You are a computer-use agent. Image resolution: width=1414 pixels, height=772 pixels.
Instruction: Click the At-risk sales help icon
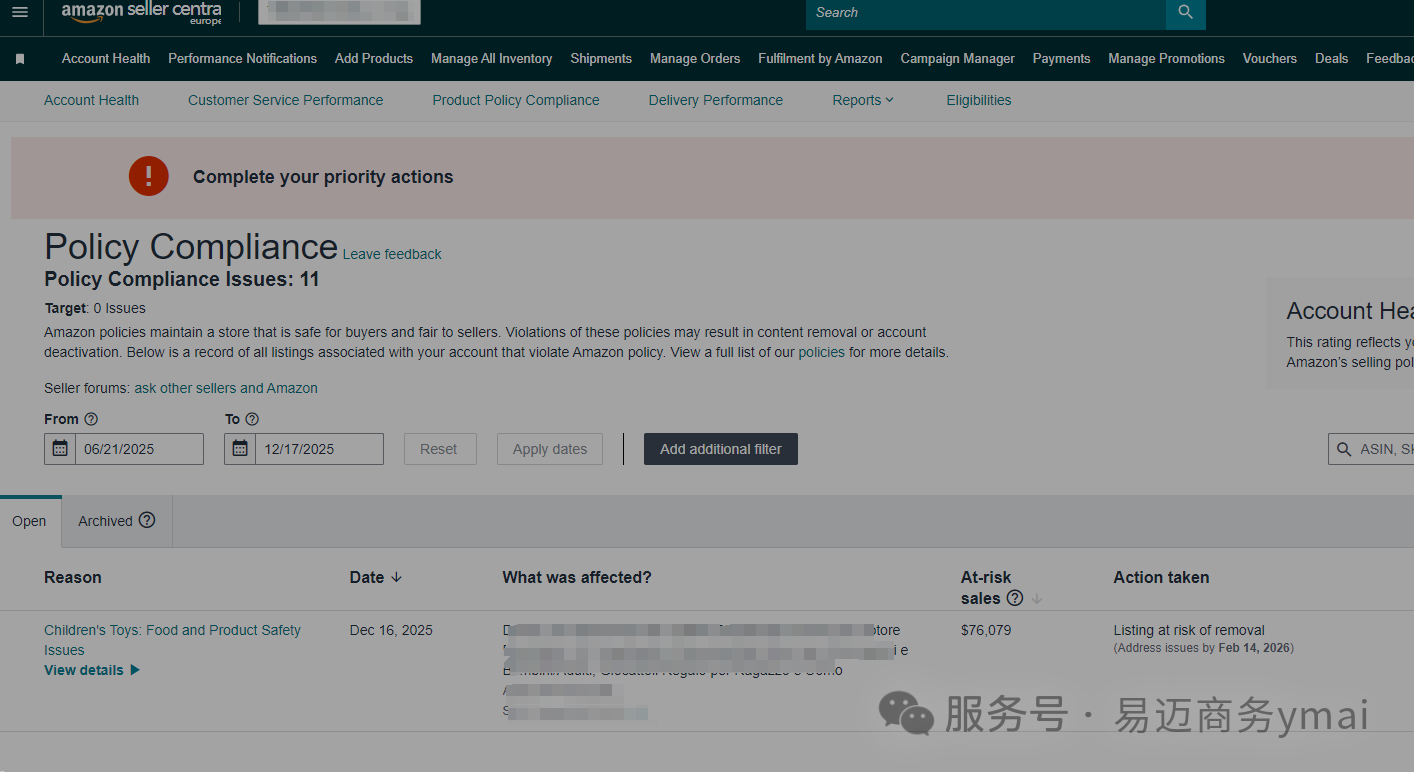pyautogui.click(x=1015, y=598)
